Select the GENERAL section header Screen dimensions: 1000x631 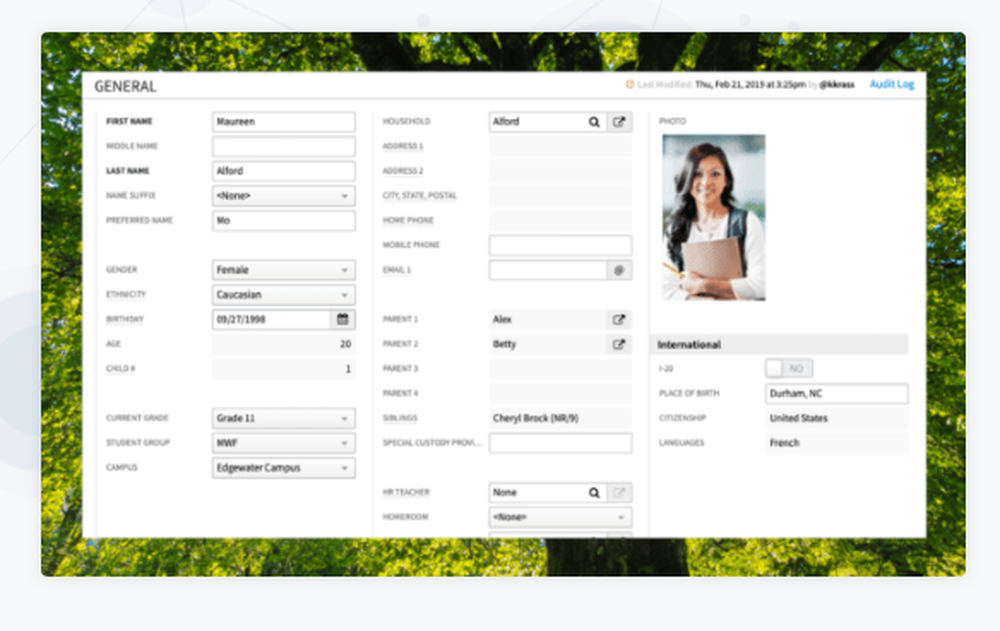click(126, 87)
